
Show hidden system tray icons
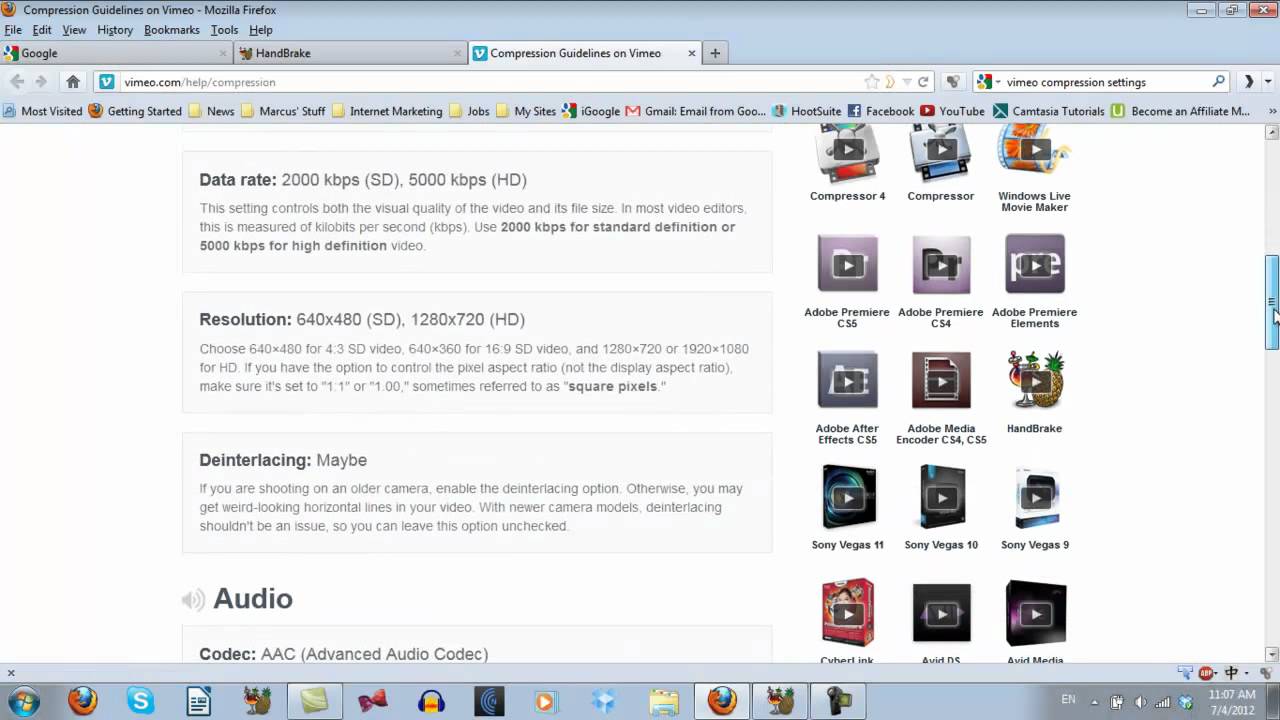[1094, 702]
